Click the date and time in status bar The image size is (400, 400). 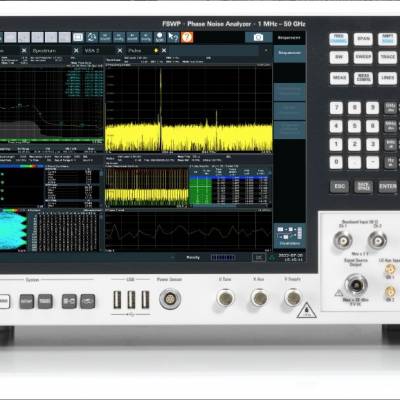pyautogui.click(x=291, y=257)
